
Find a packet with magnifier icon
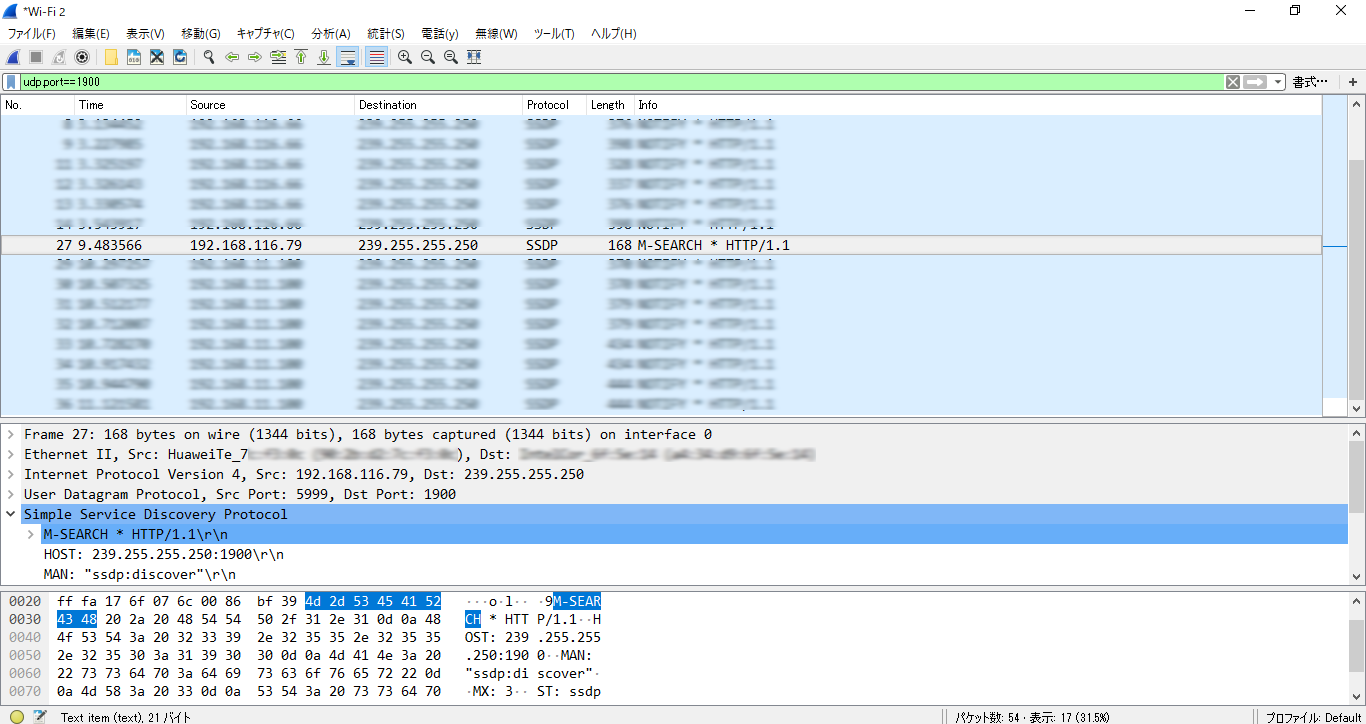[x=209, y=57]
